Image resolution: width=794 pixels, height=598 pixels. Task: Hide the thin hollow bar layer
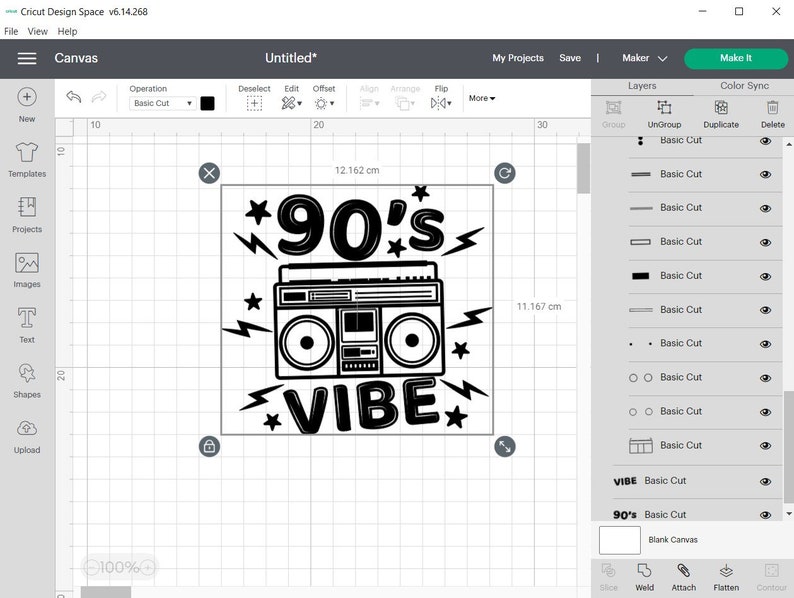pyautogui.click(x=765, y=310)
